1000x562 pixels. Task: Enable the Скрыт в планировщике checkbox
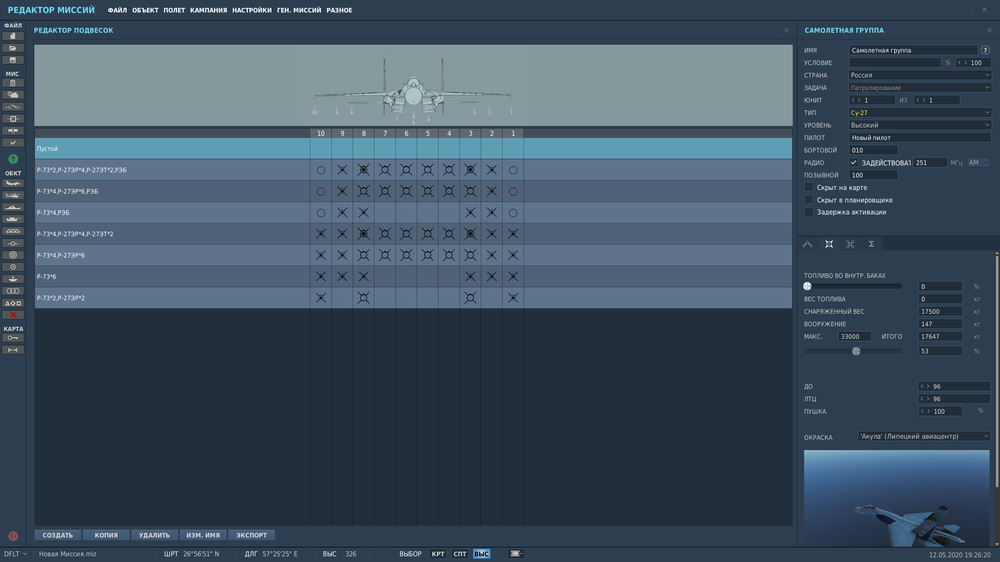tap(809, 200)
